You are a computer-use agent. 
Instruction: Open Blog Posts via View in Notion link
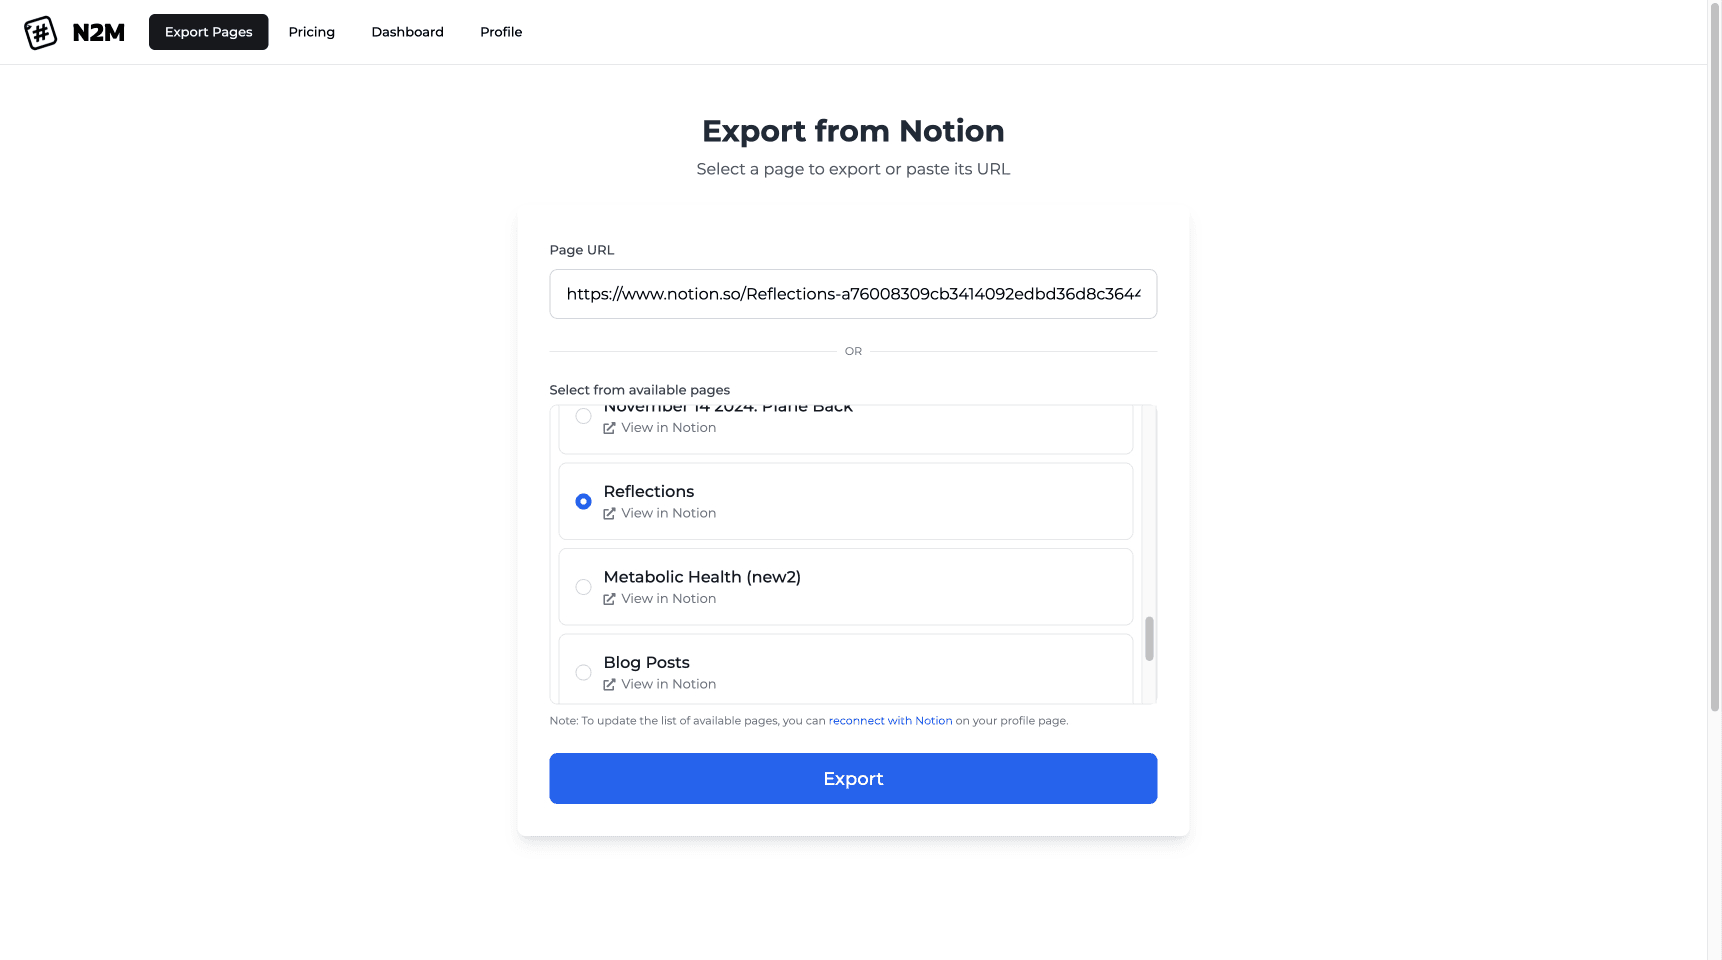pos(668,684)
